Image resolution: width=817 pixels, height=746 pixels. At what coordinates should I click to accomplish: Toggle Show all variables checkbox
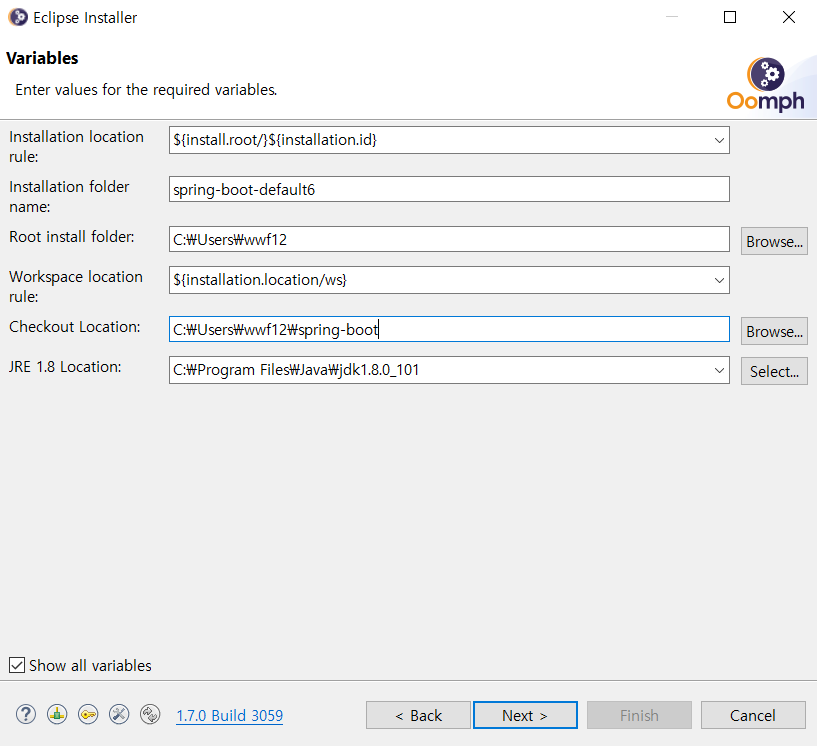[17, 665]
